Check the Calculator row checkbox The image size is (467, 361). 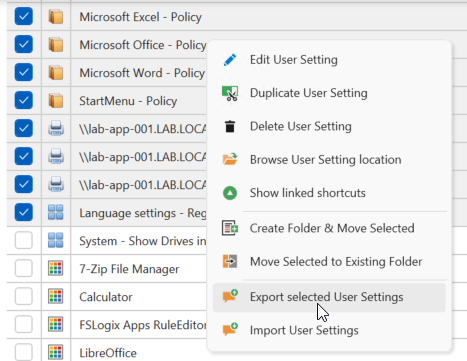pyautogui.click(x=24, y=296)
